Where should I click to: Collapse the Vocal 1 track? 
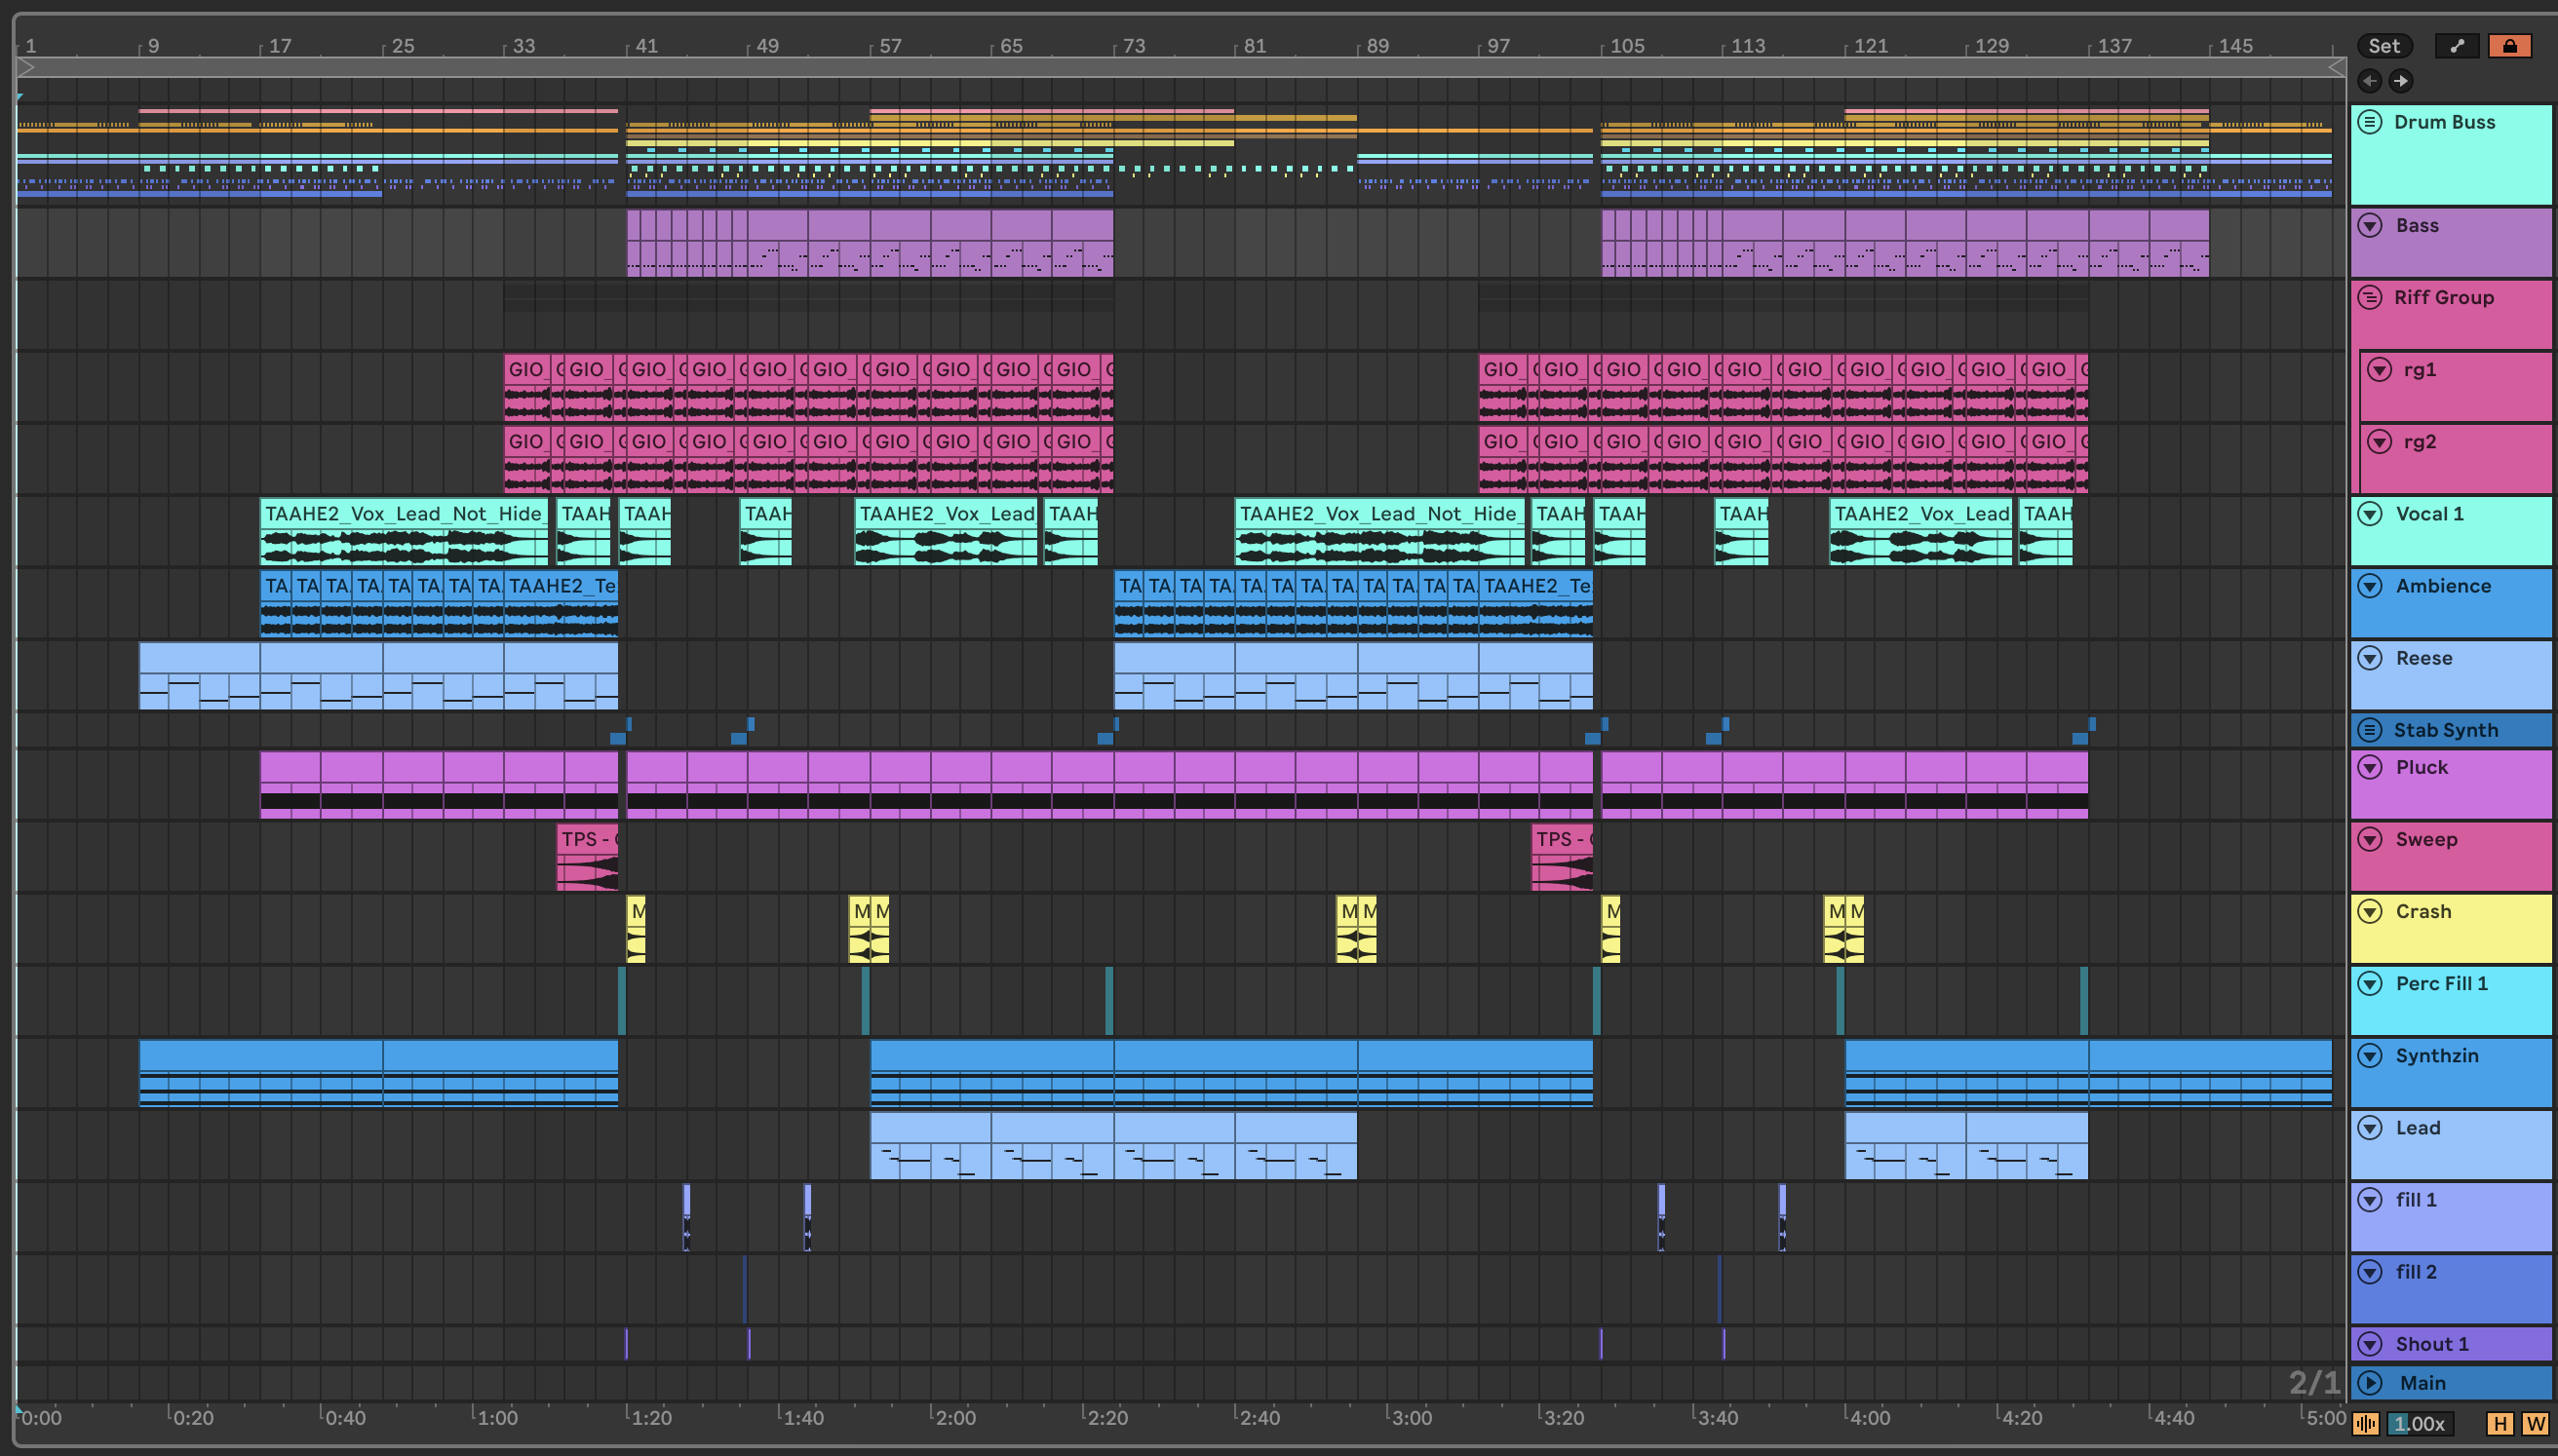[x=2369, y=514]
